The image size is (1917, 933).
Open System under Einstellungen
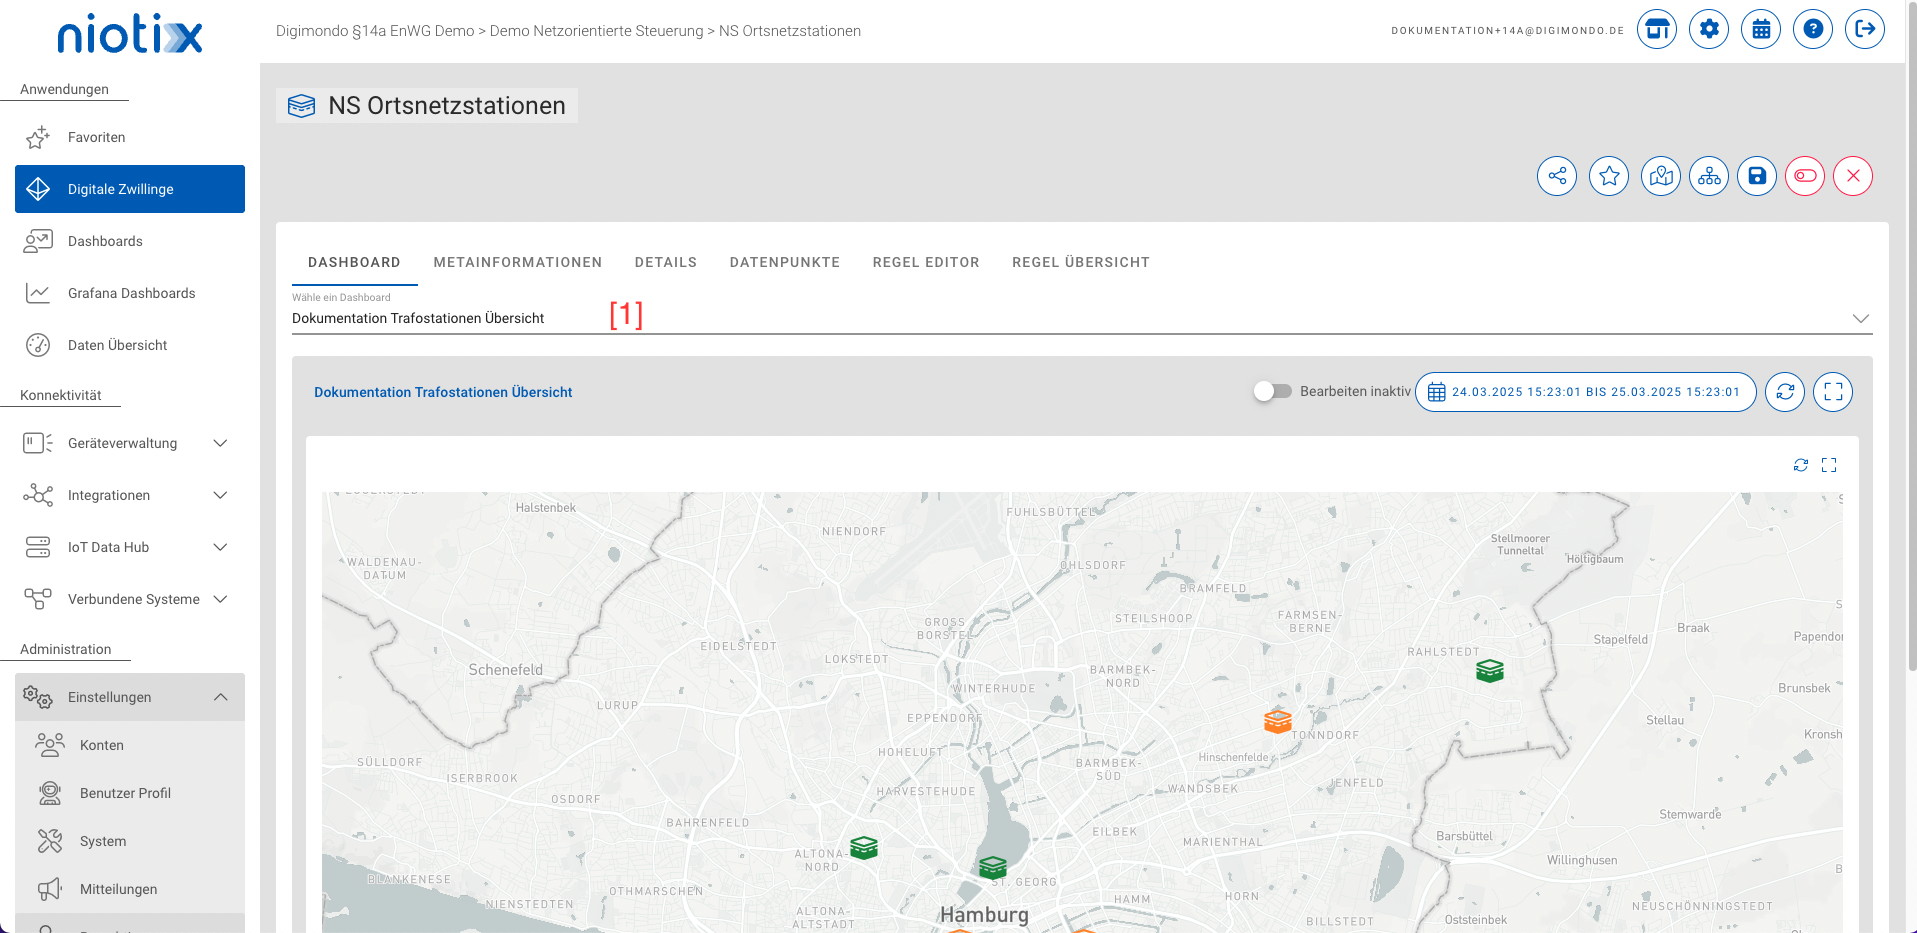(x=130, y=841)
